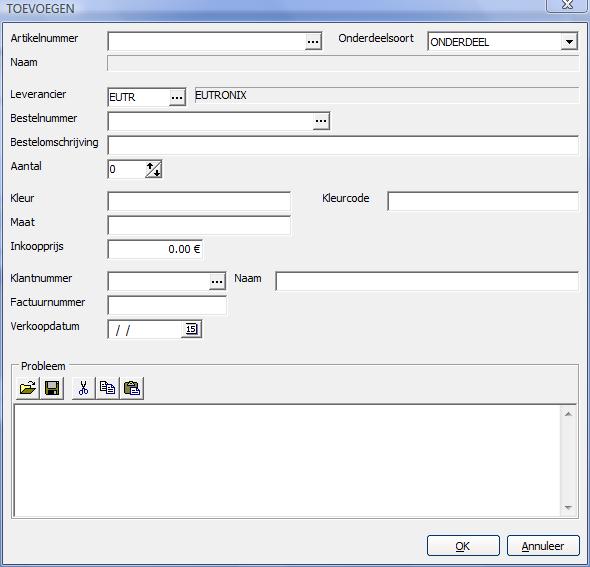Select the Inkoopprijs price field
This screenshot has height=567, width=590.
click(155, 249)
